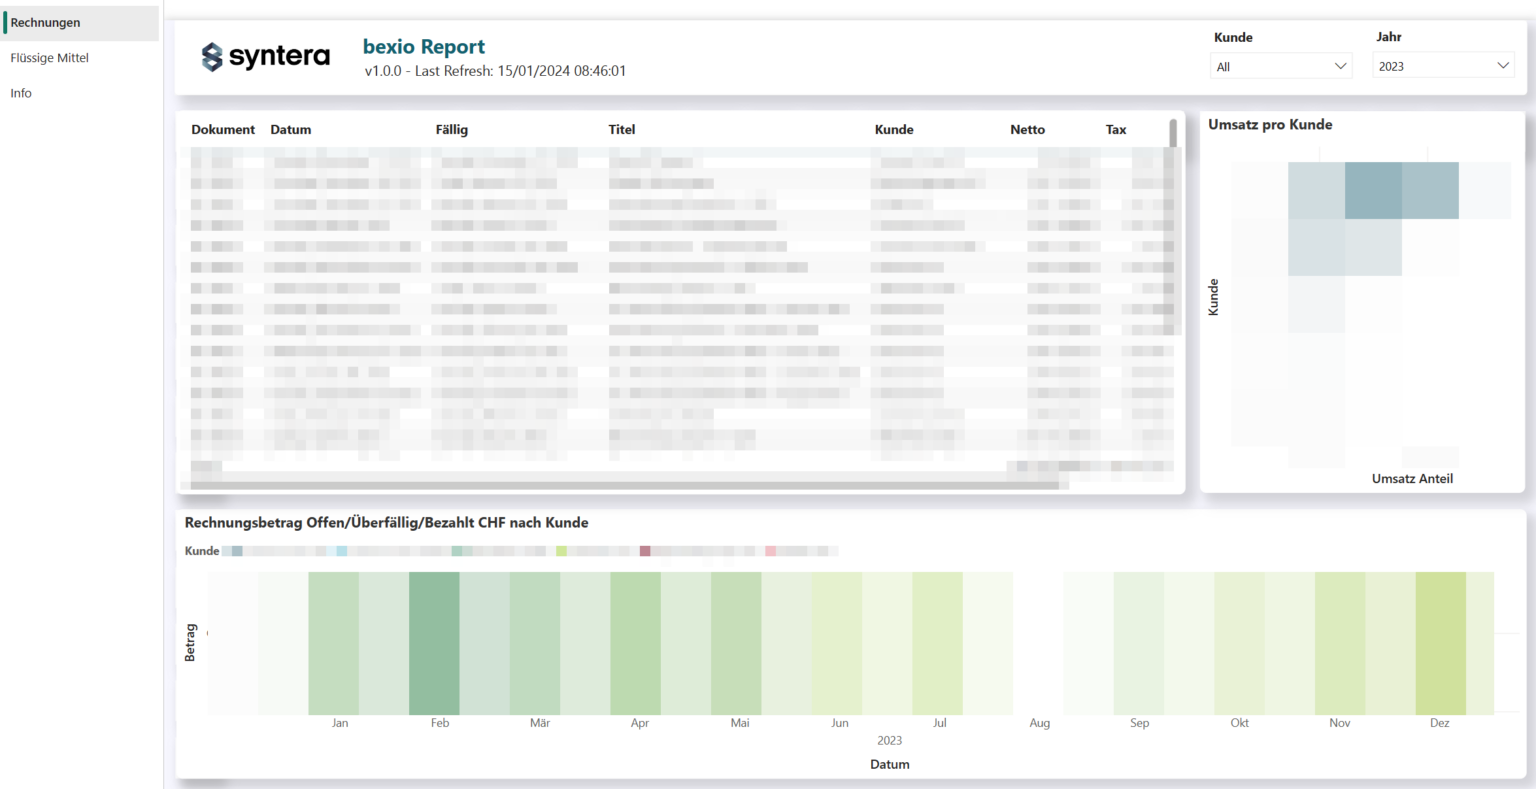1536x789 pixels.
Task: Open the Info page
Action: click(x=20, y=92)
